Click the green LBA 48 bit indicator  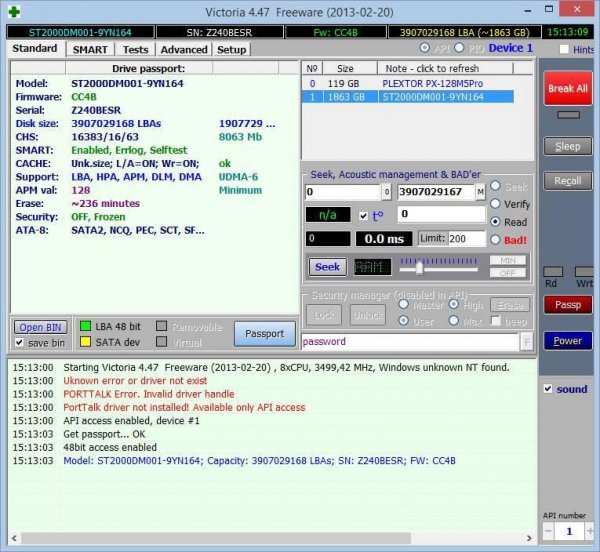(x=85, y=326)
